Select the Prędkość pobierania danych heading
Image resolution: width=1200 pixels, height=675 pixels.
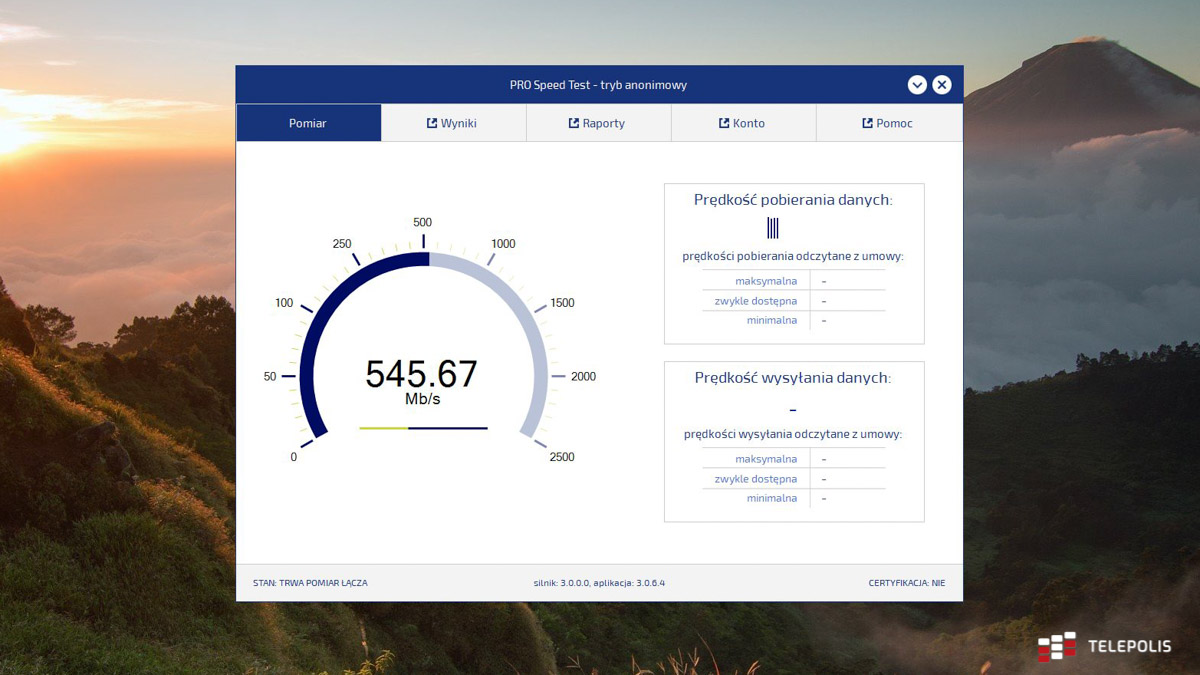click(793, 200)
